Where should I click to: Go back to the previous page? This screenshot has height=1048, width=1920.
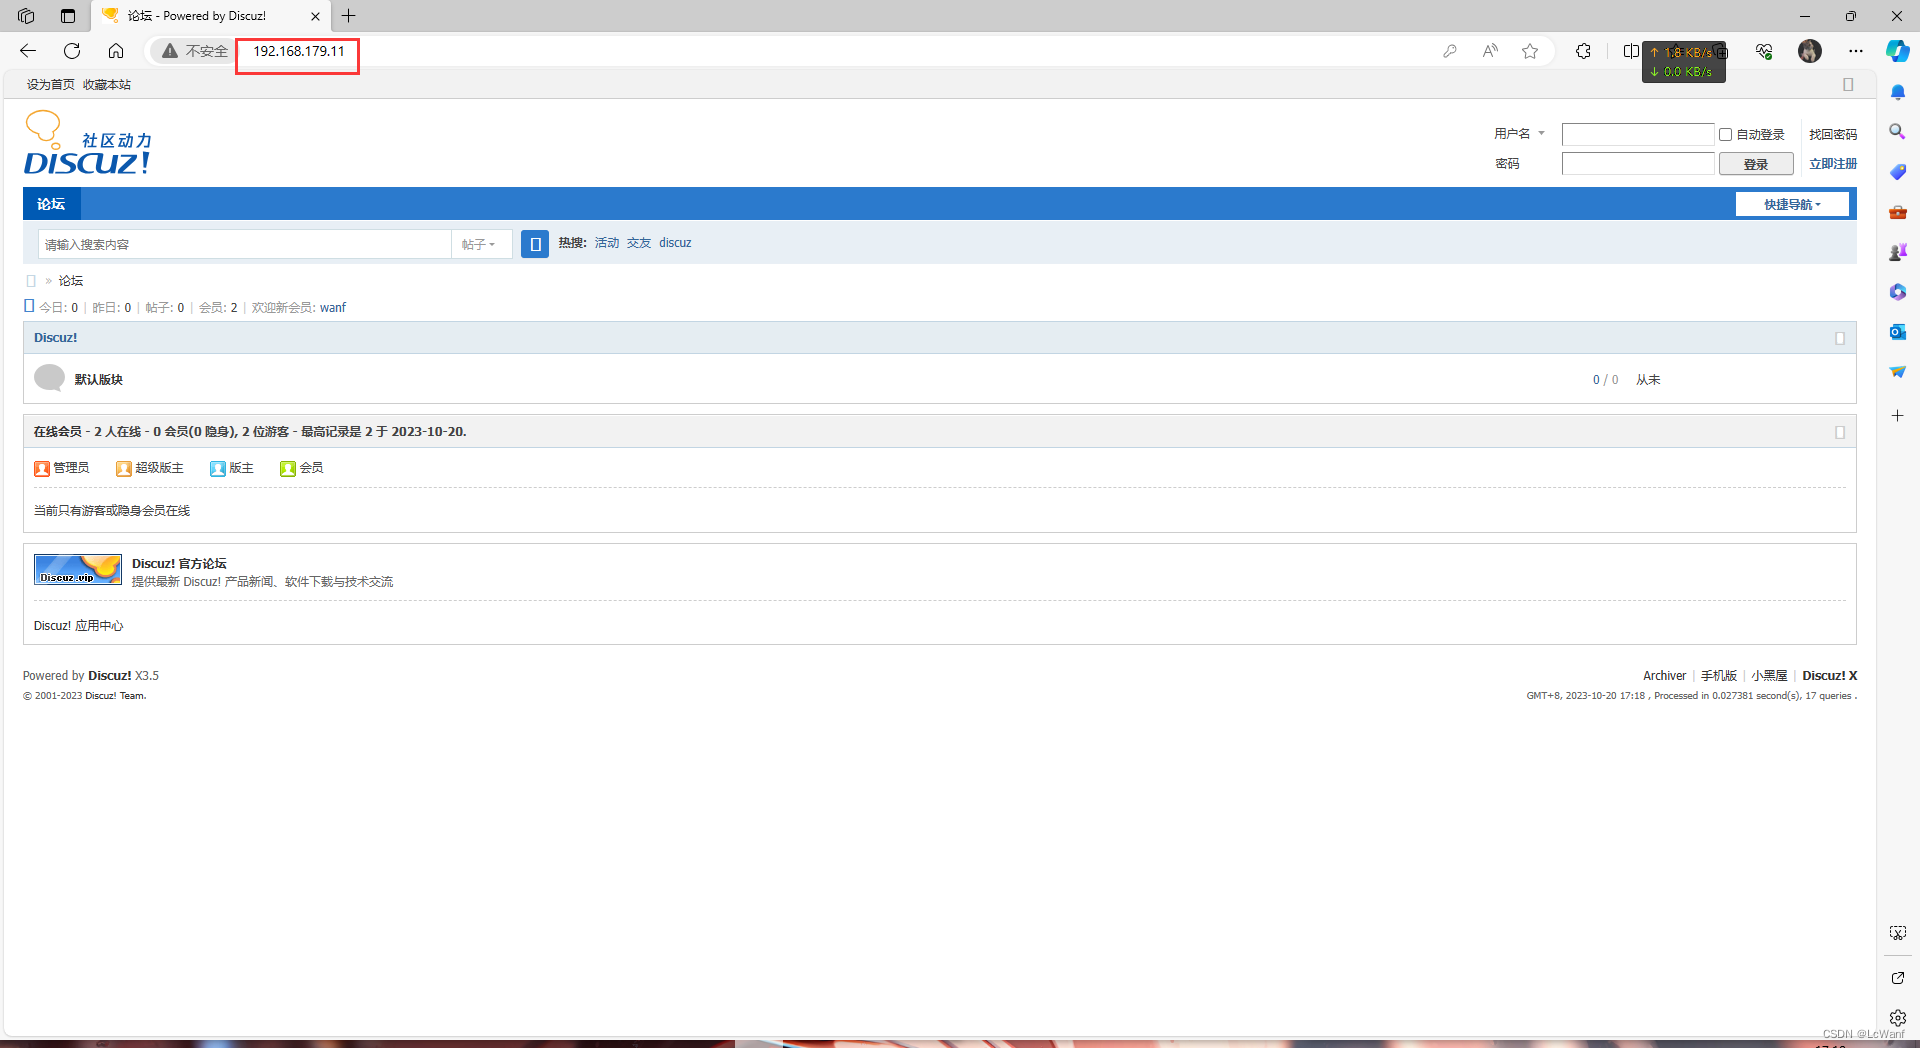click(28, 51)
